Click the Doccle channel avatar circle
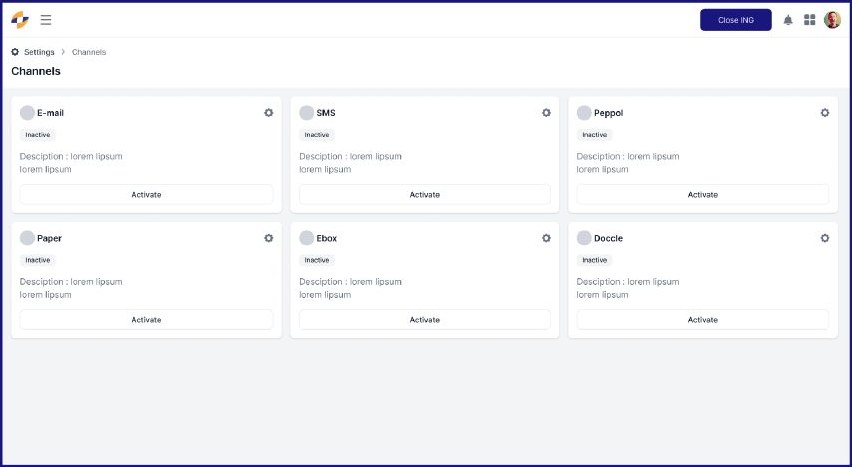The height and width of the screenshot is (467, 852). pos(584,238)
